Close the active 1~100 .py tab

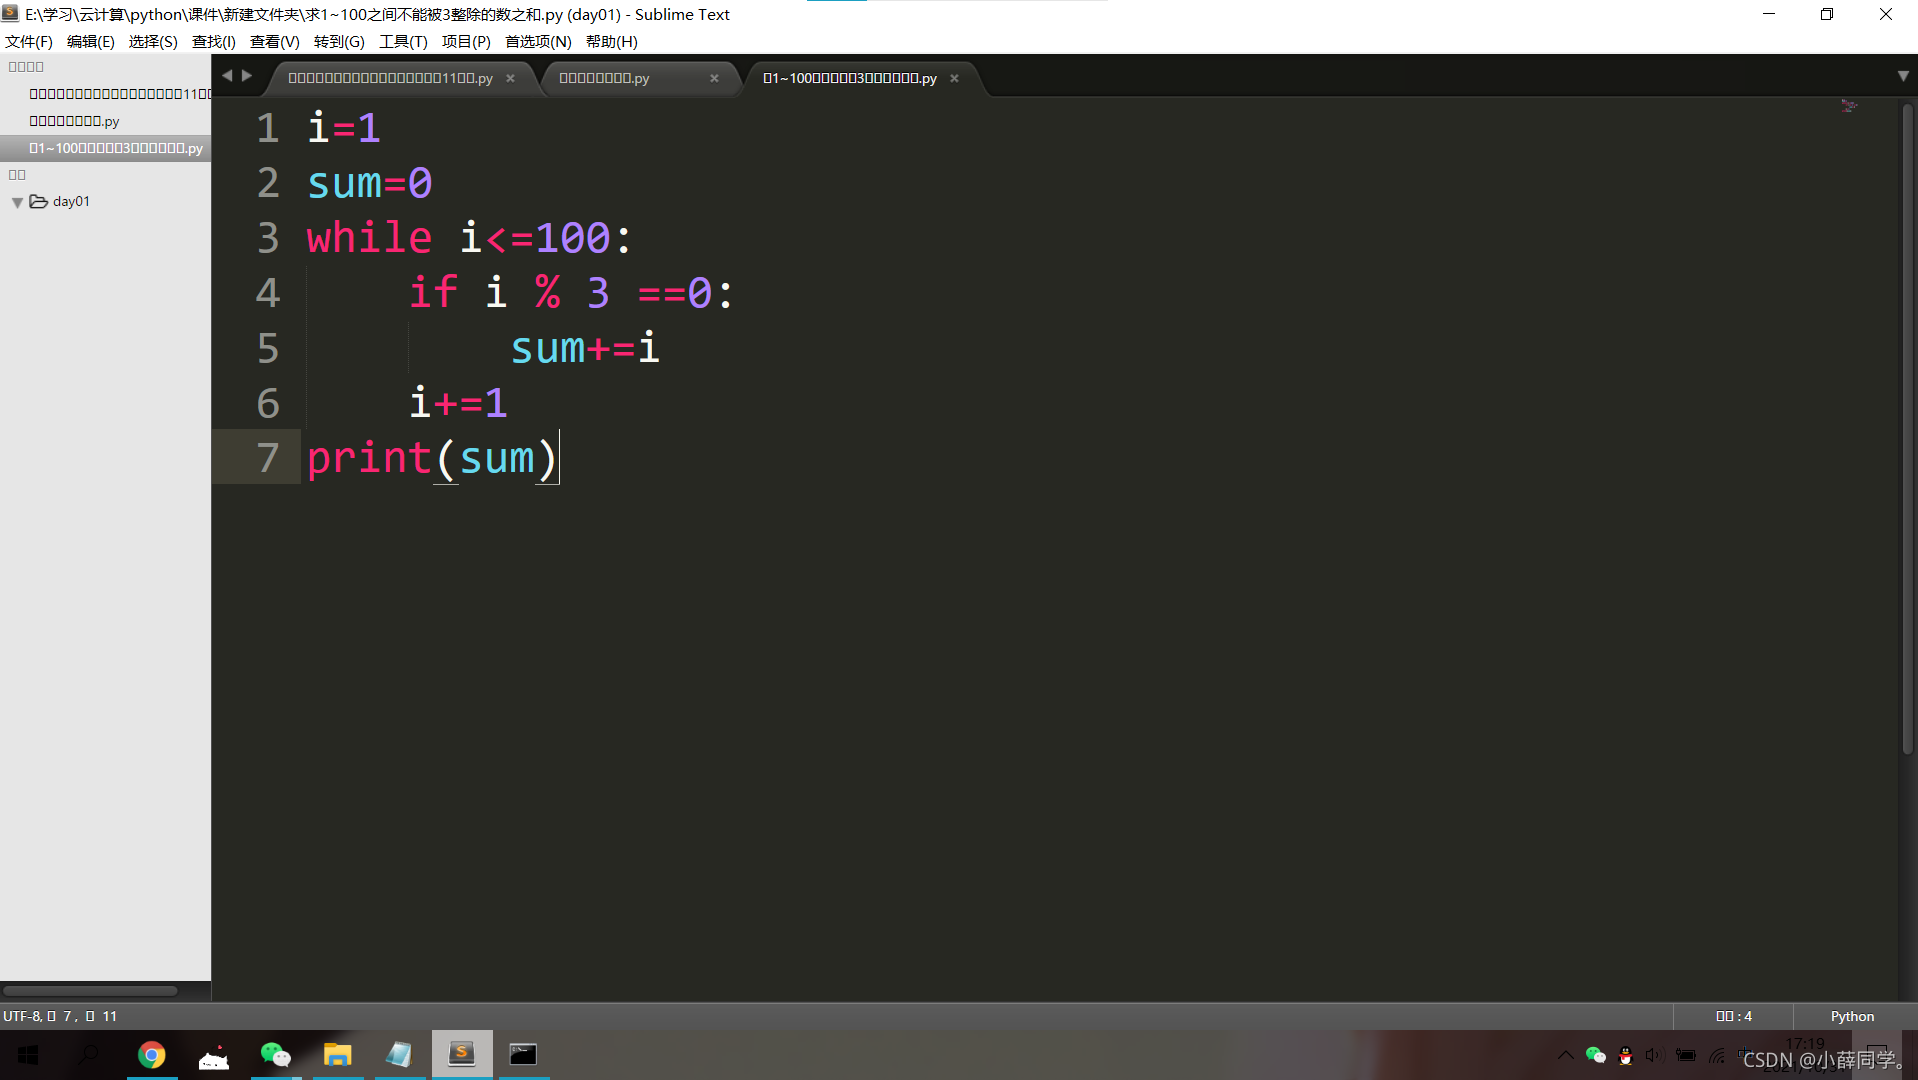pos(954,78)
